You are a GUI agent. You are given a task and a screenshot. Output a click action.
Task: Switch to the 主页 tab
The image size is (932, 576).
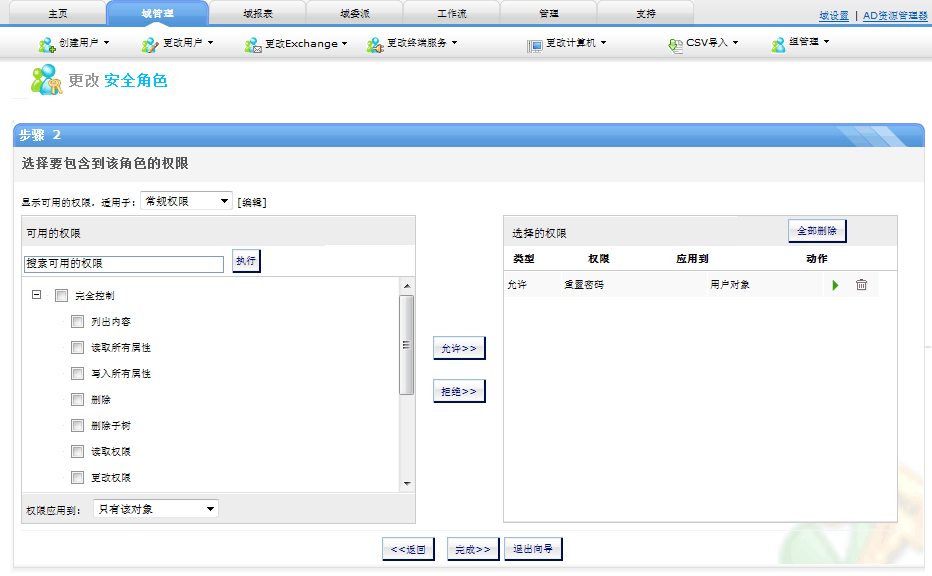pyautogui.click(x=58, y=13)
